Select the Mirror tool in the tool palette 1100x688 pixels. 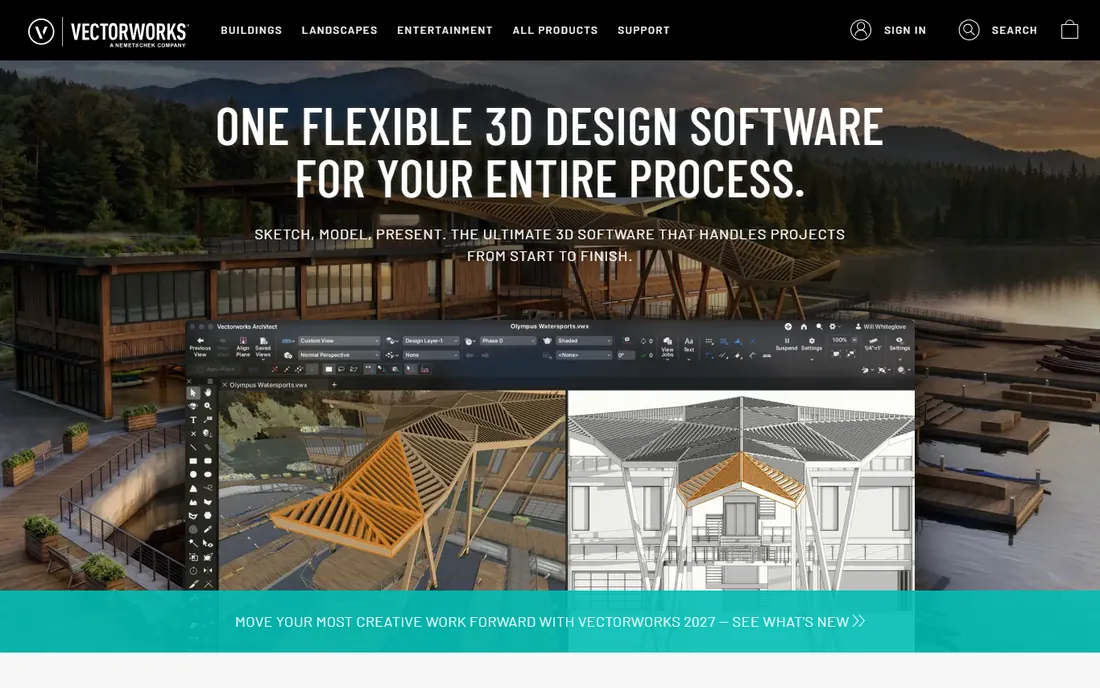point(208,571)
